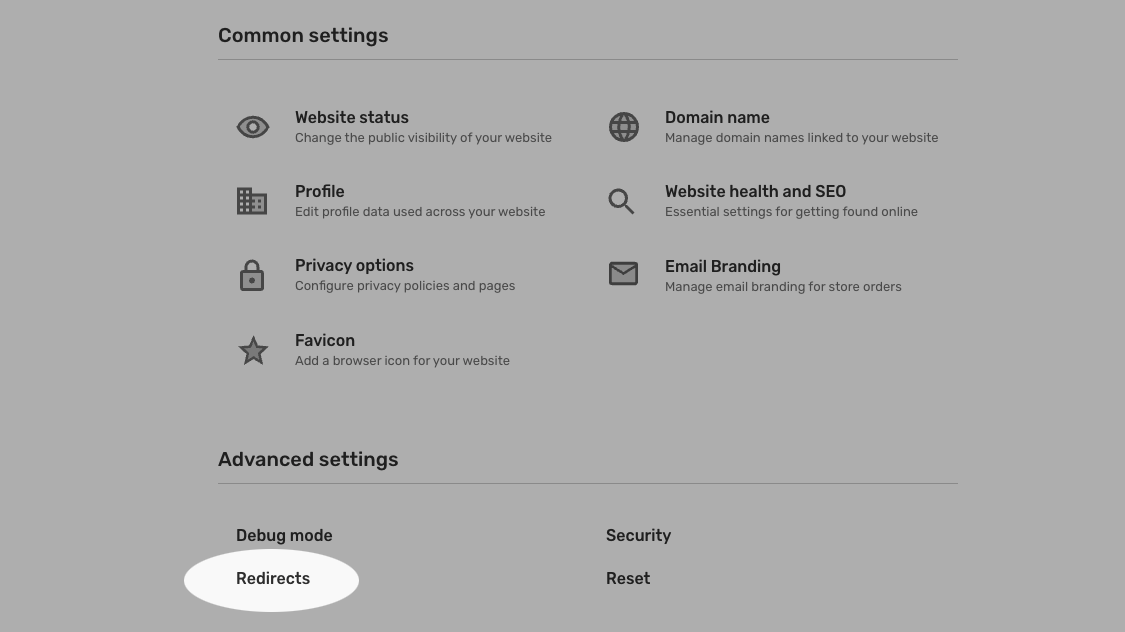Open Domain name settings
Image resolution: width=1125 pixels, height=632 pixels.
coord(717,118)
